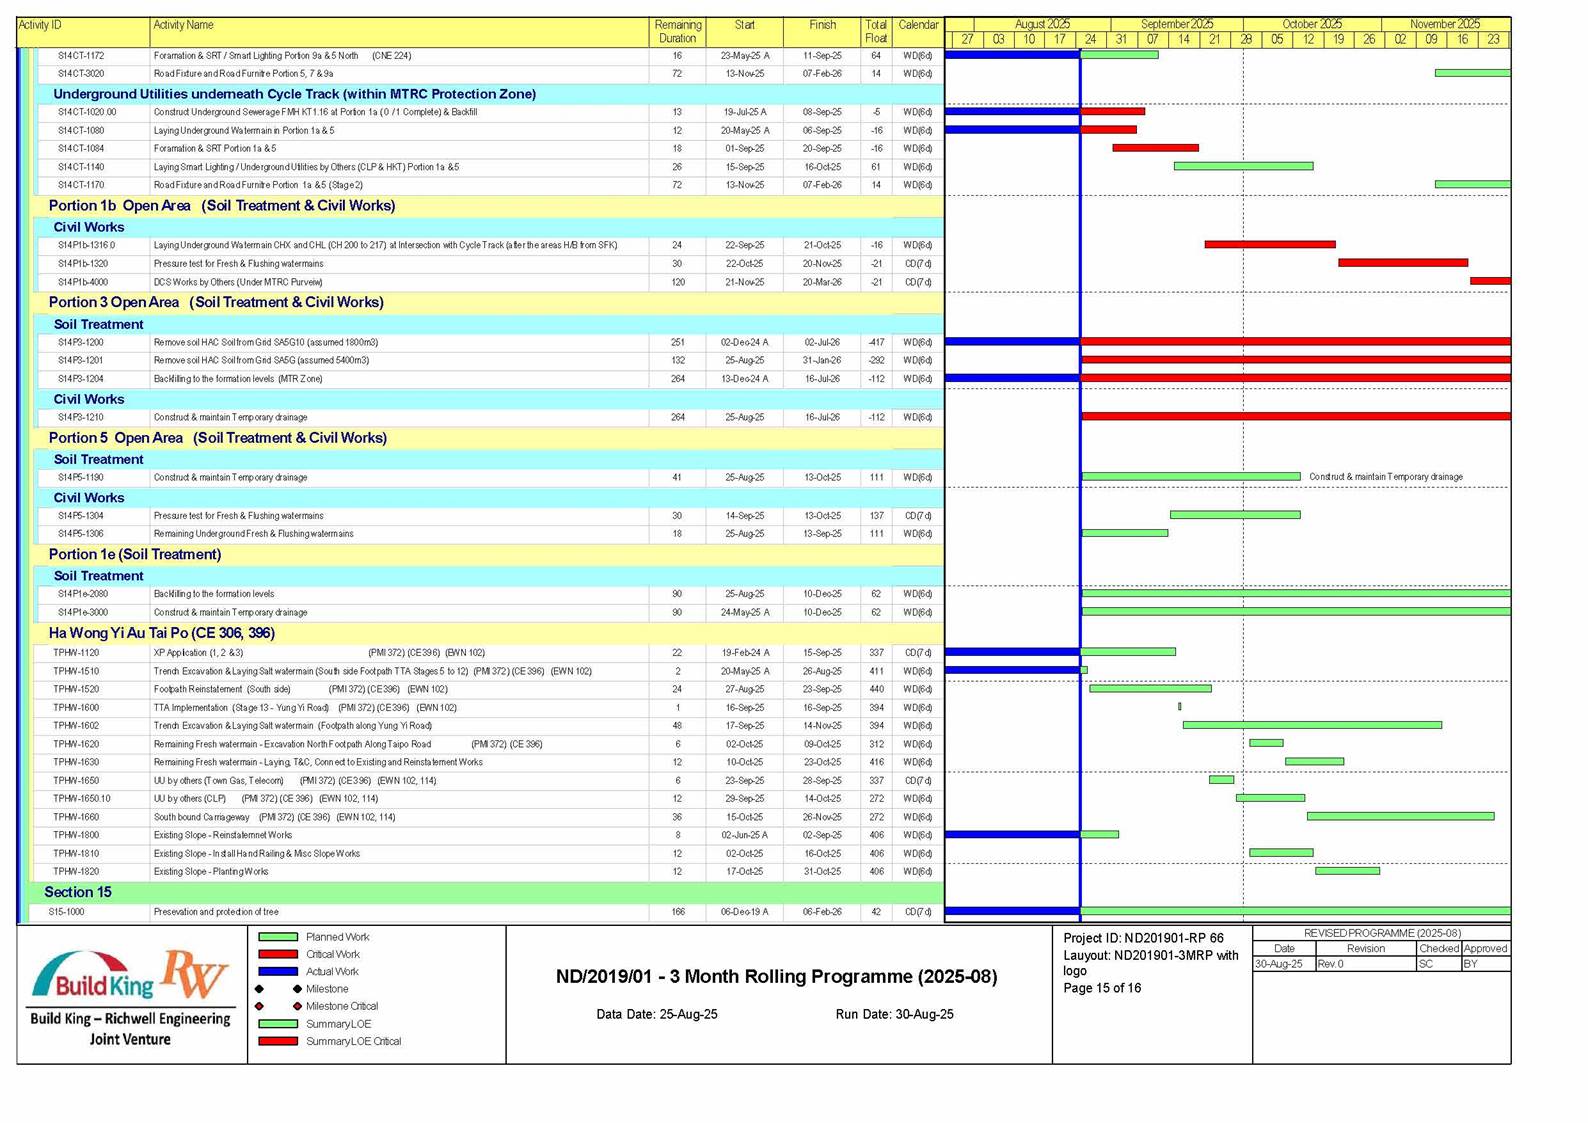Select the Critical Work red legend swatch
Image resolution: width=1588 pixels, height=1123 pixels.
(x=278, y=954)
